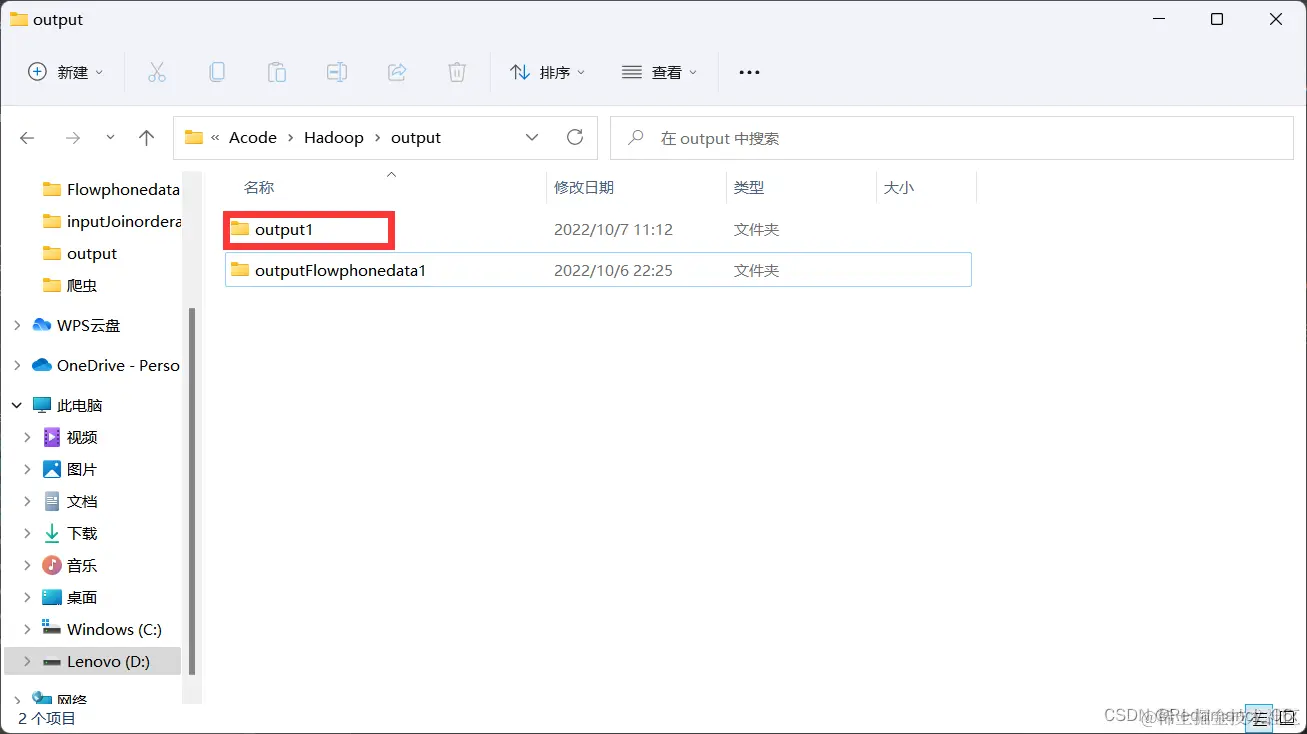Open Flowphonedata in the sidebar
This screenshot has width=1307, height=734.
(x=110, y=190)
